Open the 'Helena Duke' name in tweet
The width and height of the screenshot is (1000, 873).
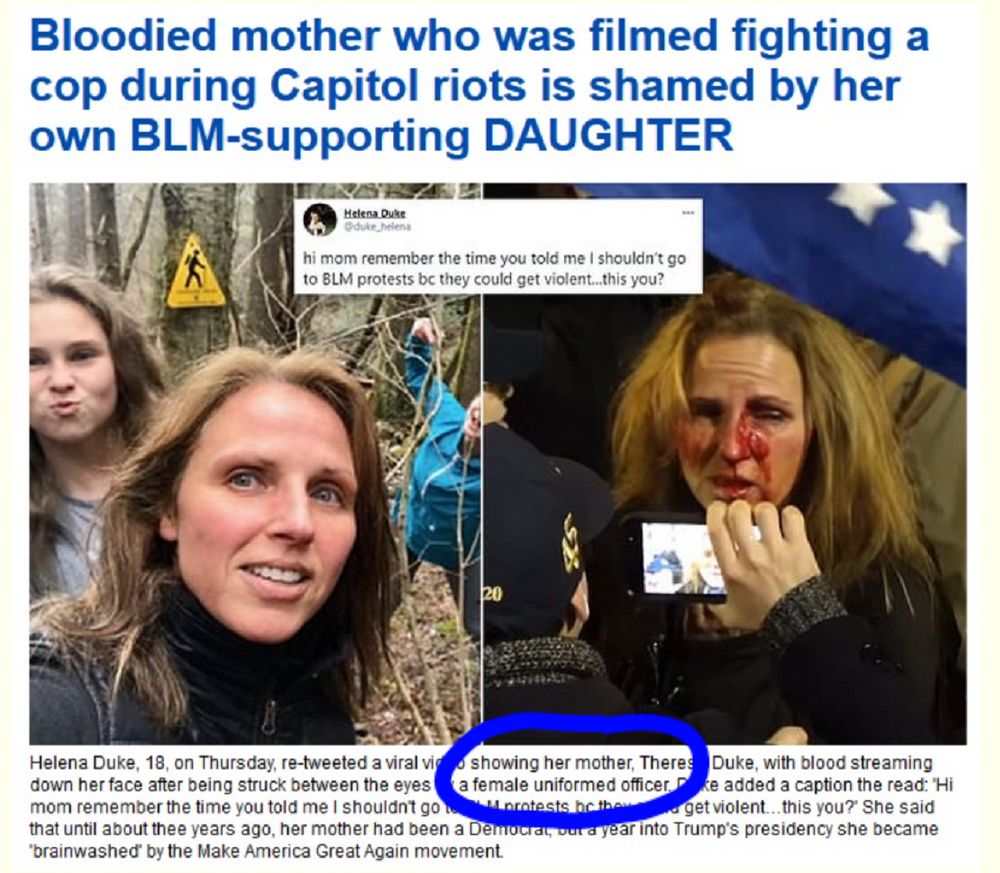point(374,214)
